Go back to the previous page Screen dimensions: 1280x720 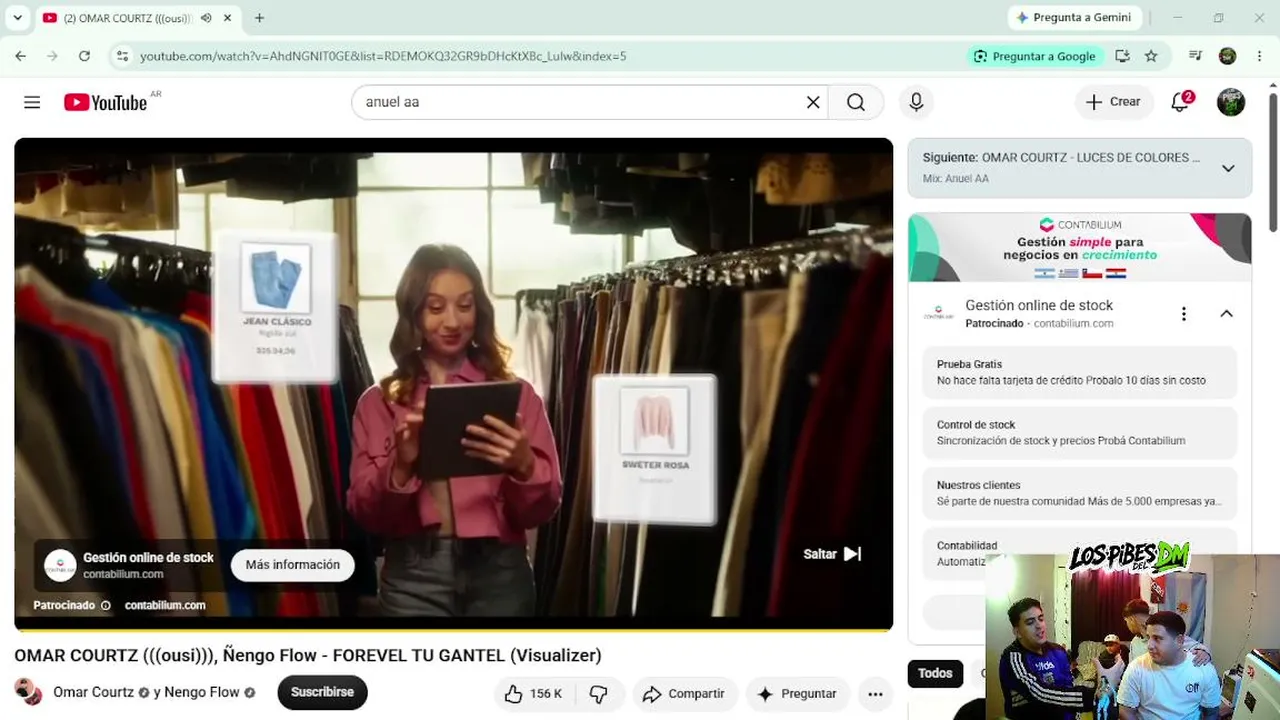[21, 56]
